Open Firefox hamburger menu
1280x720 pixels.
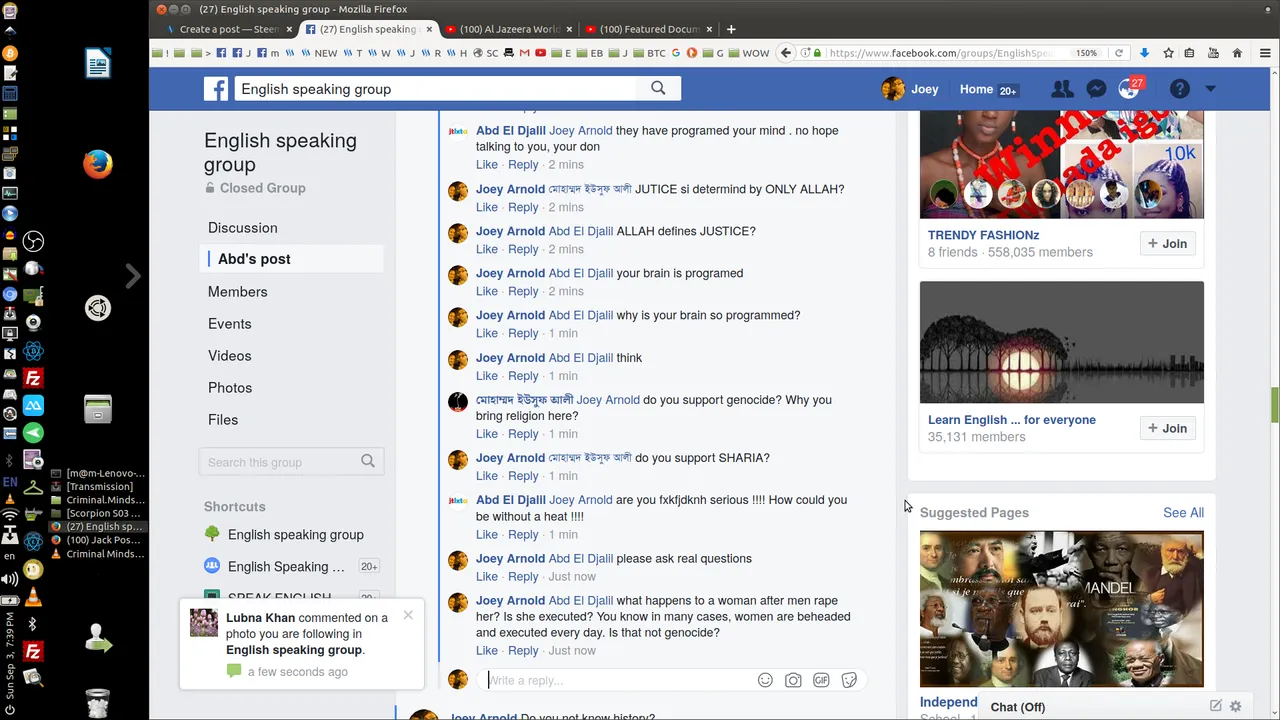click(1263, 53)
